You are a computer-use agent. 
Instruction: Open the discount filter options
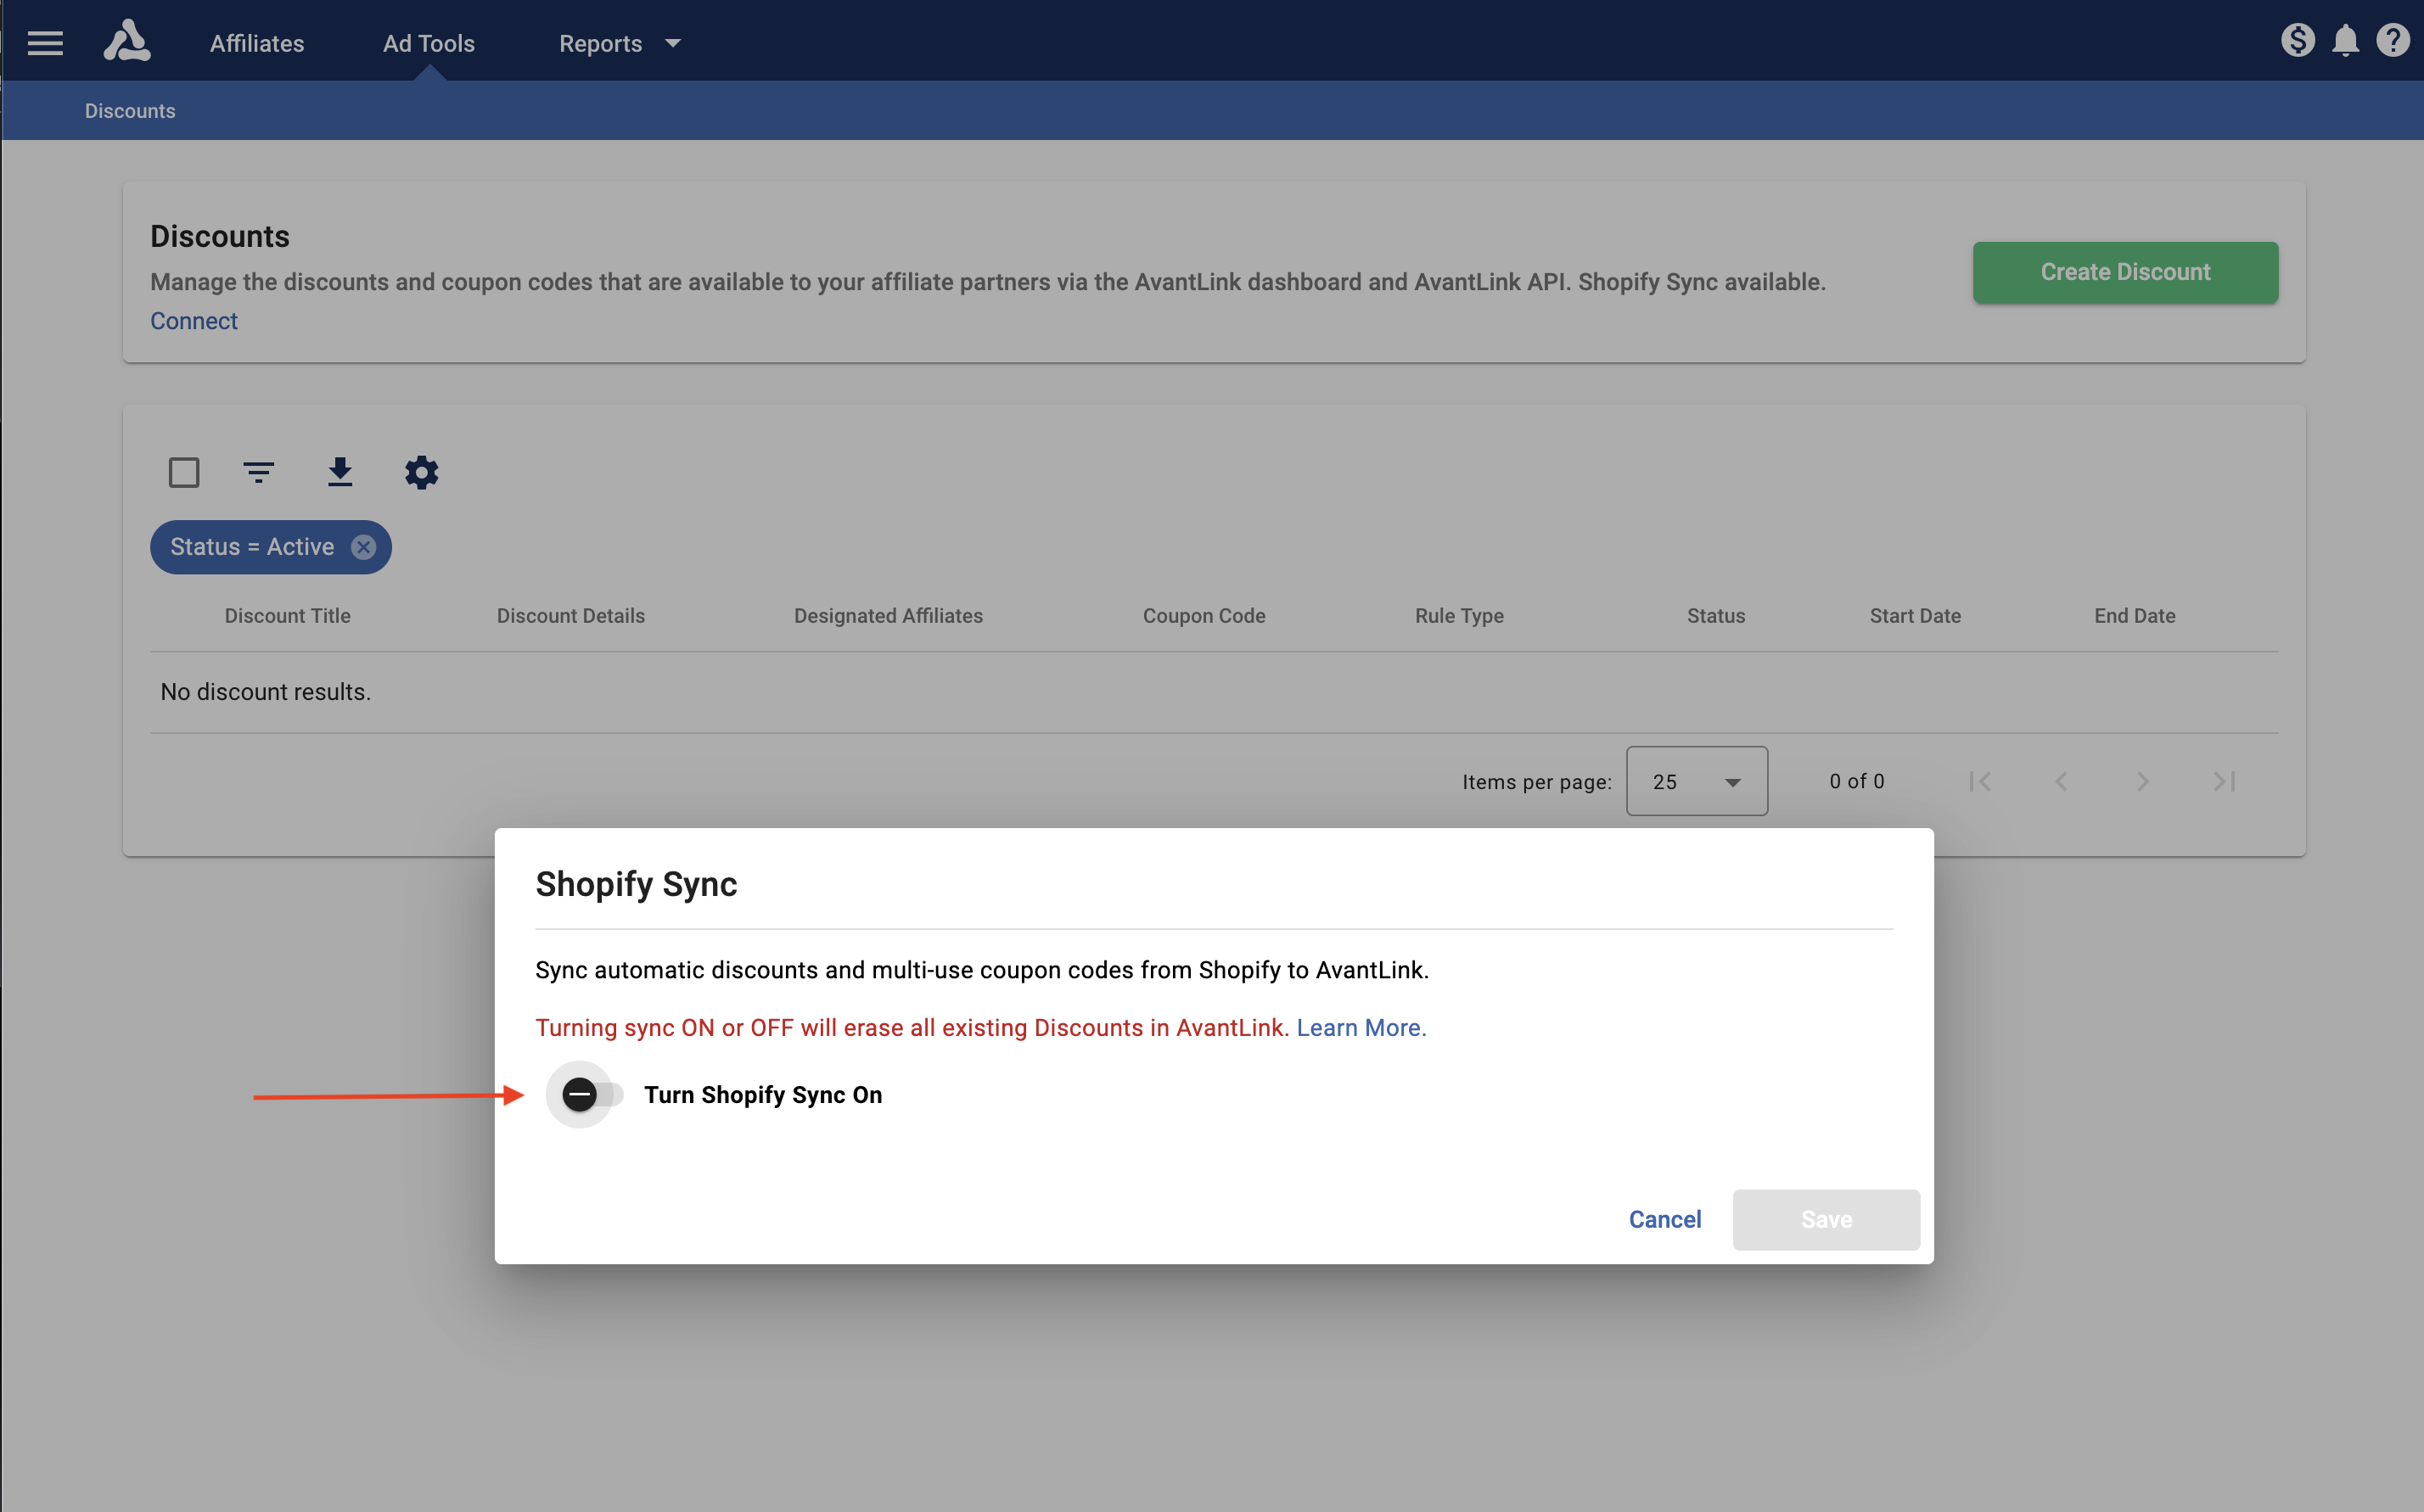pyautogui.click(x=259, y=472)
